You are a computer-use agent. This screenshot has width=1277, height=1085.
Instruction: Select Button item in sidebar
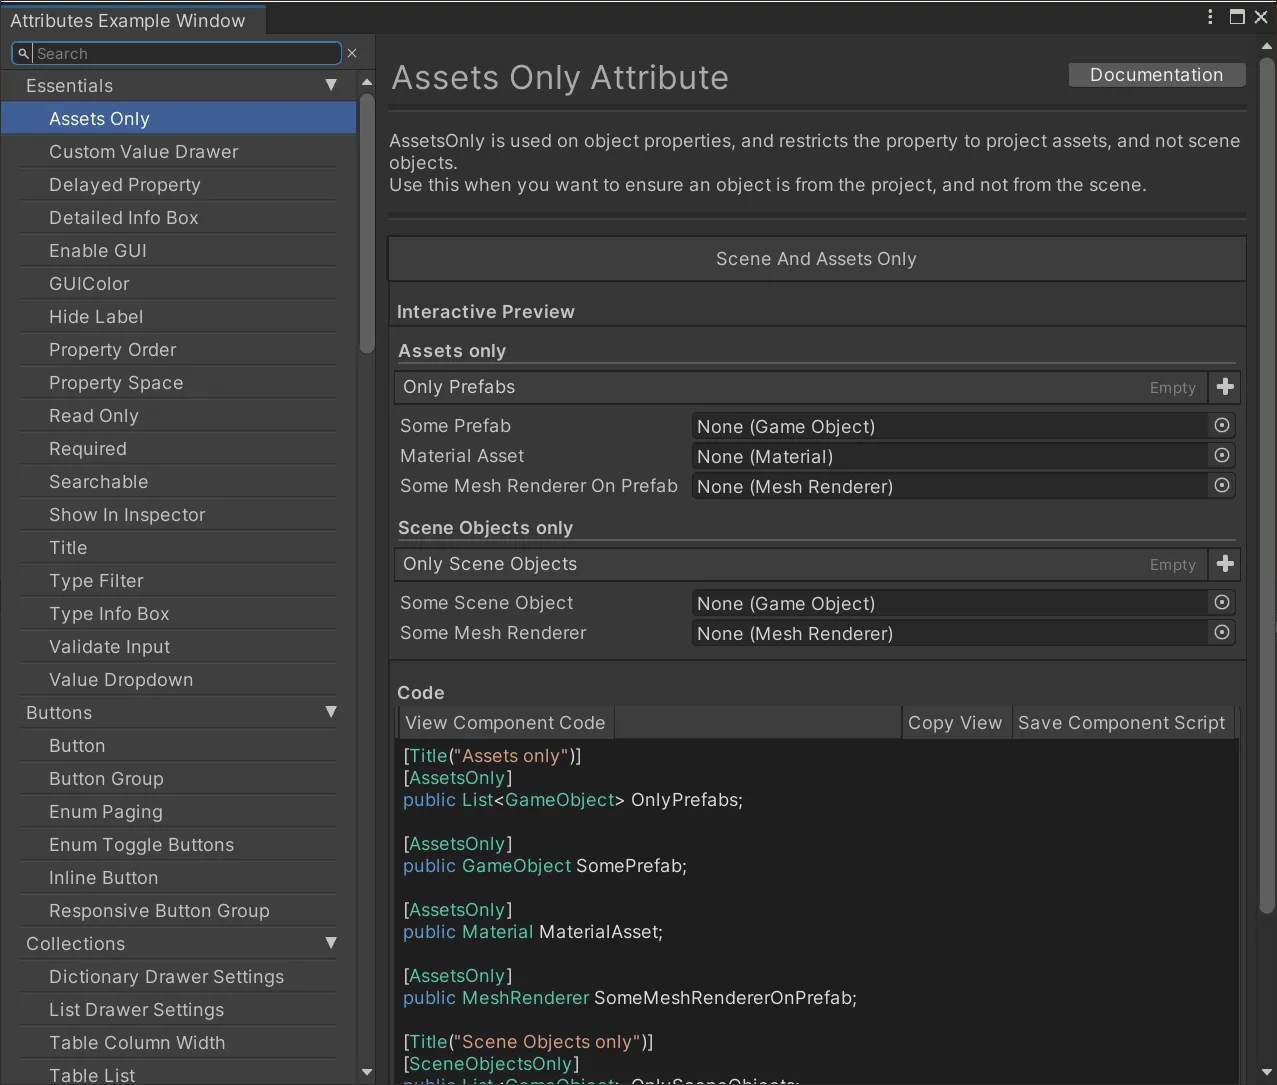[179, 746]
